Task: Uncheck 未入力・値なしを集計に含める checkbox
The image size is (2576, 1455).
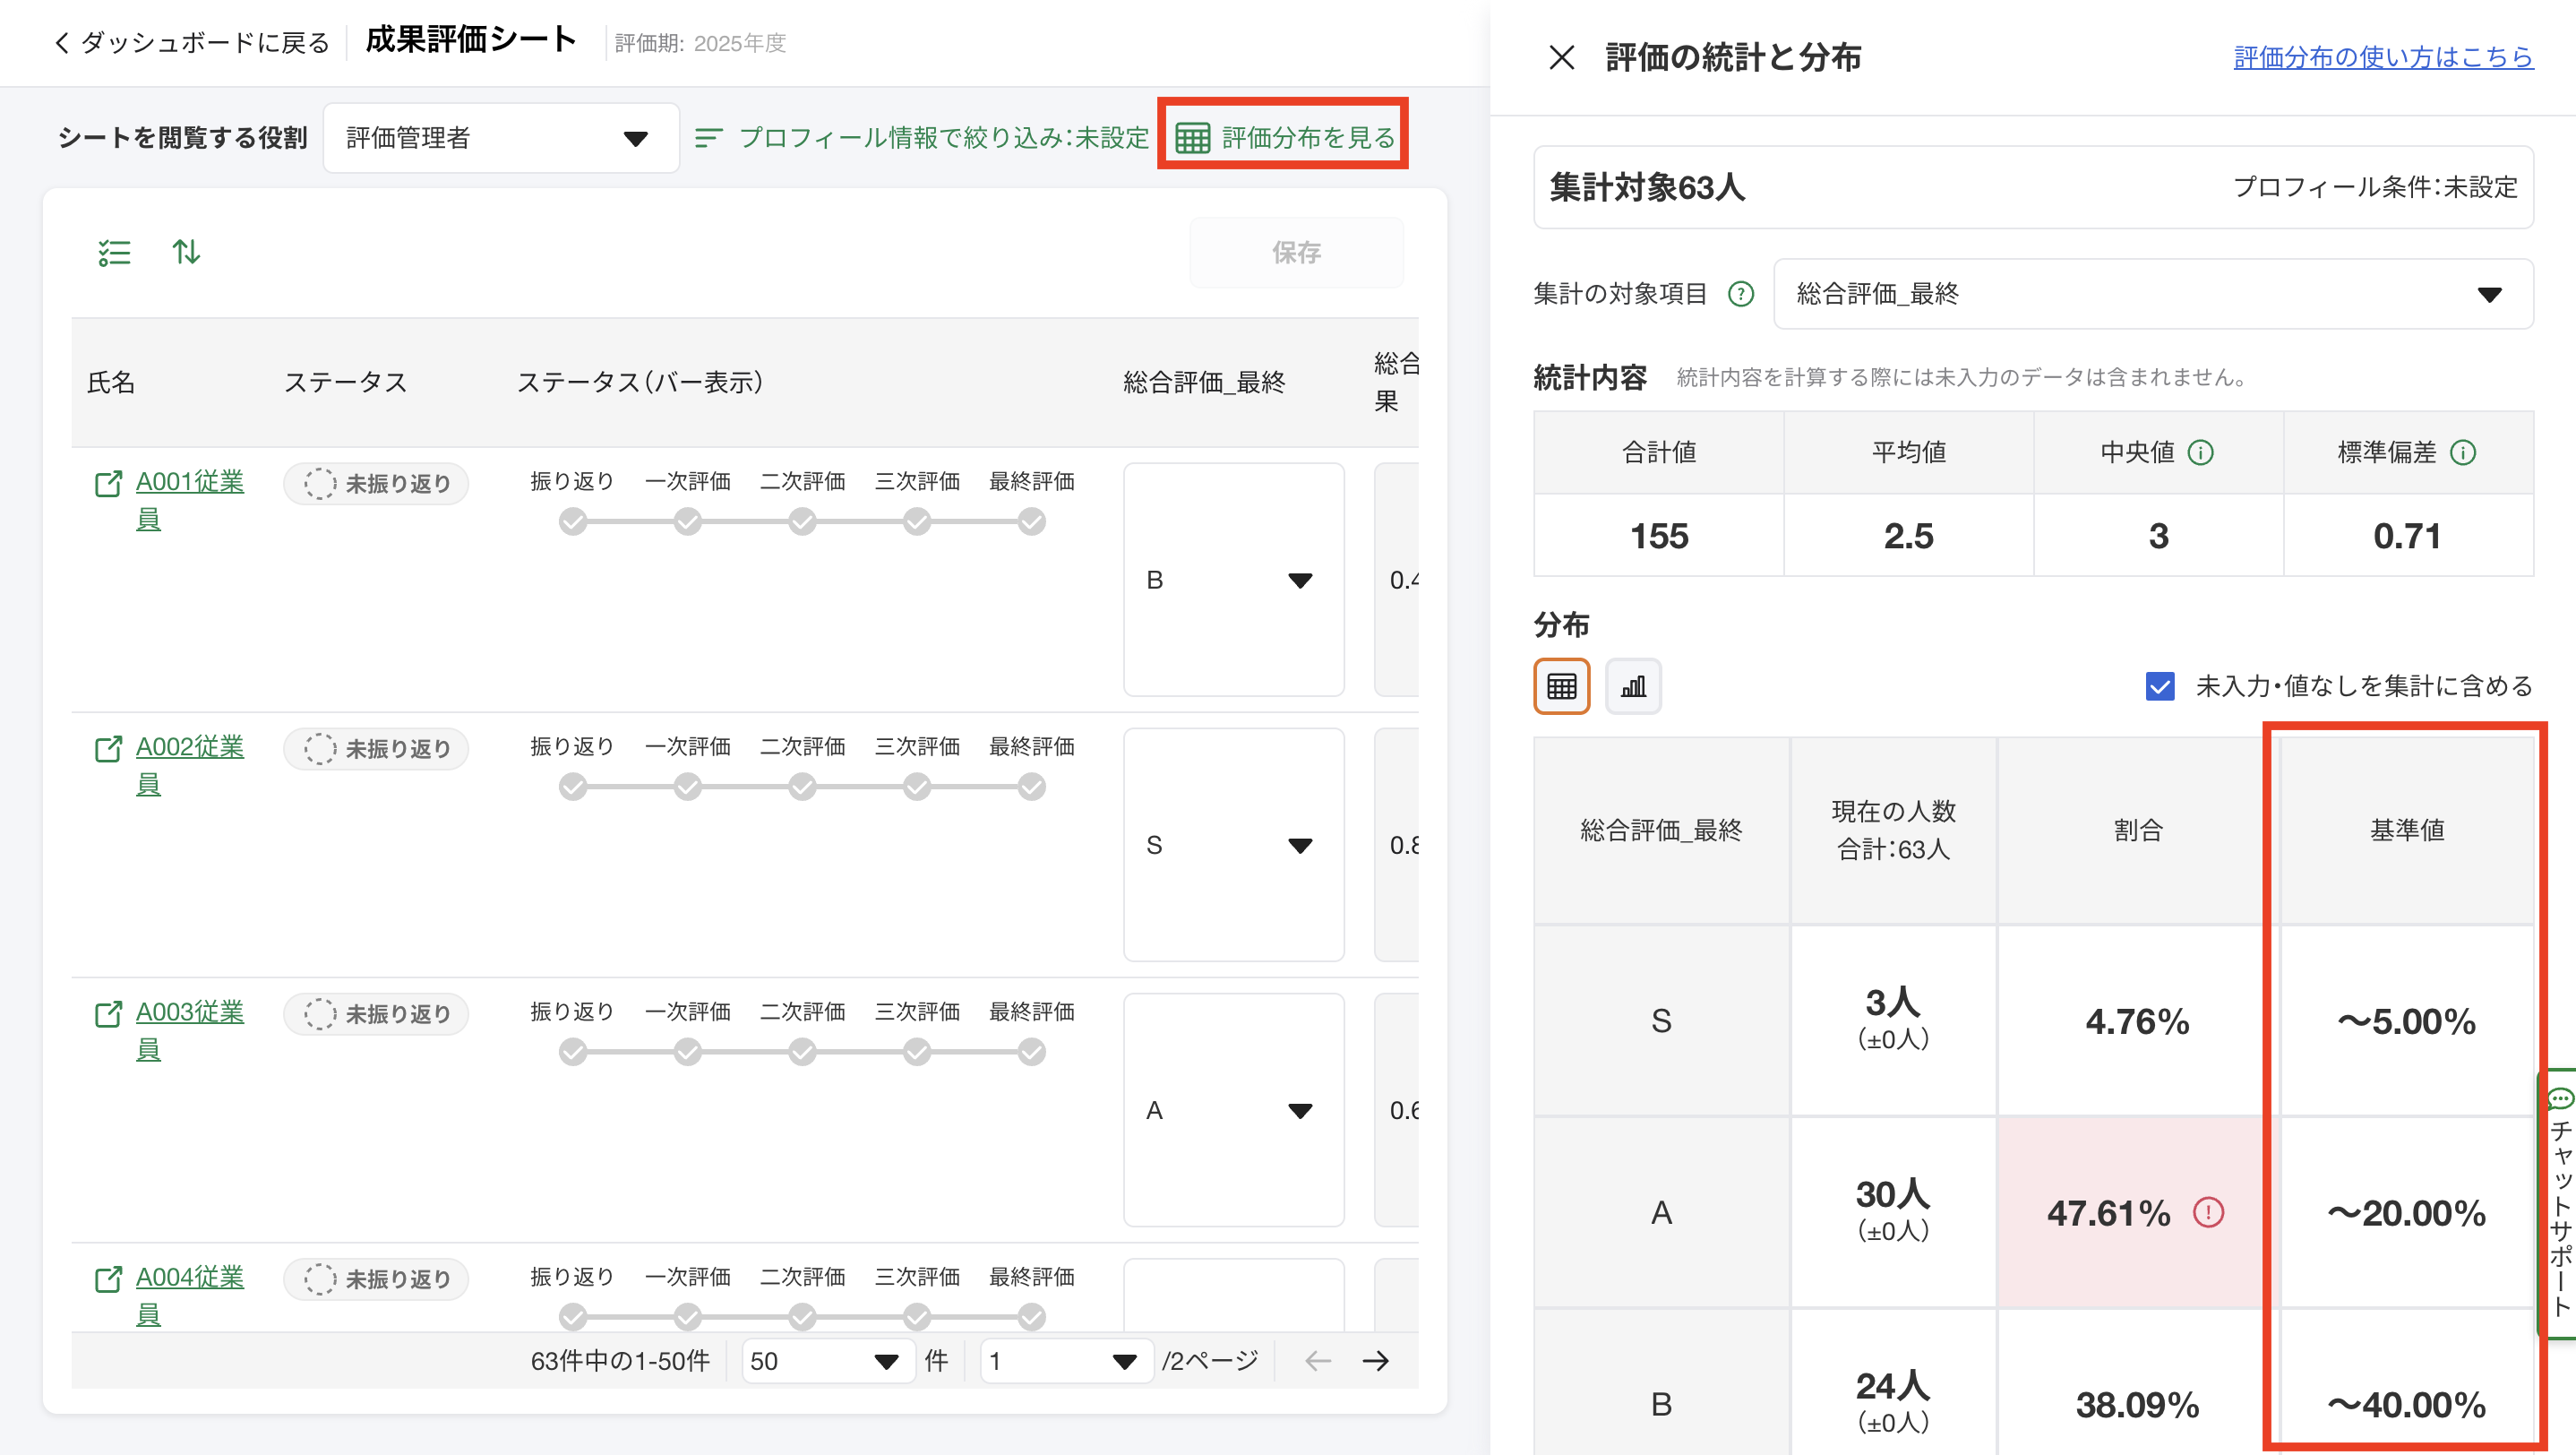Action: pos(2159,686)
